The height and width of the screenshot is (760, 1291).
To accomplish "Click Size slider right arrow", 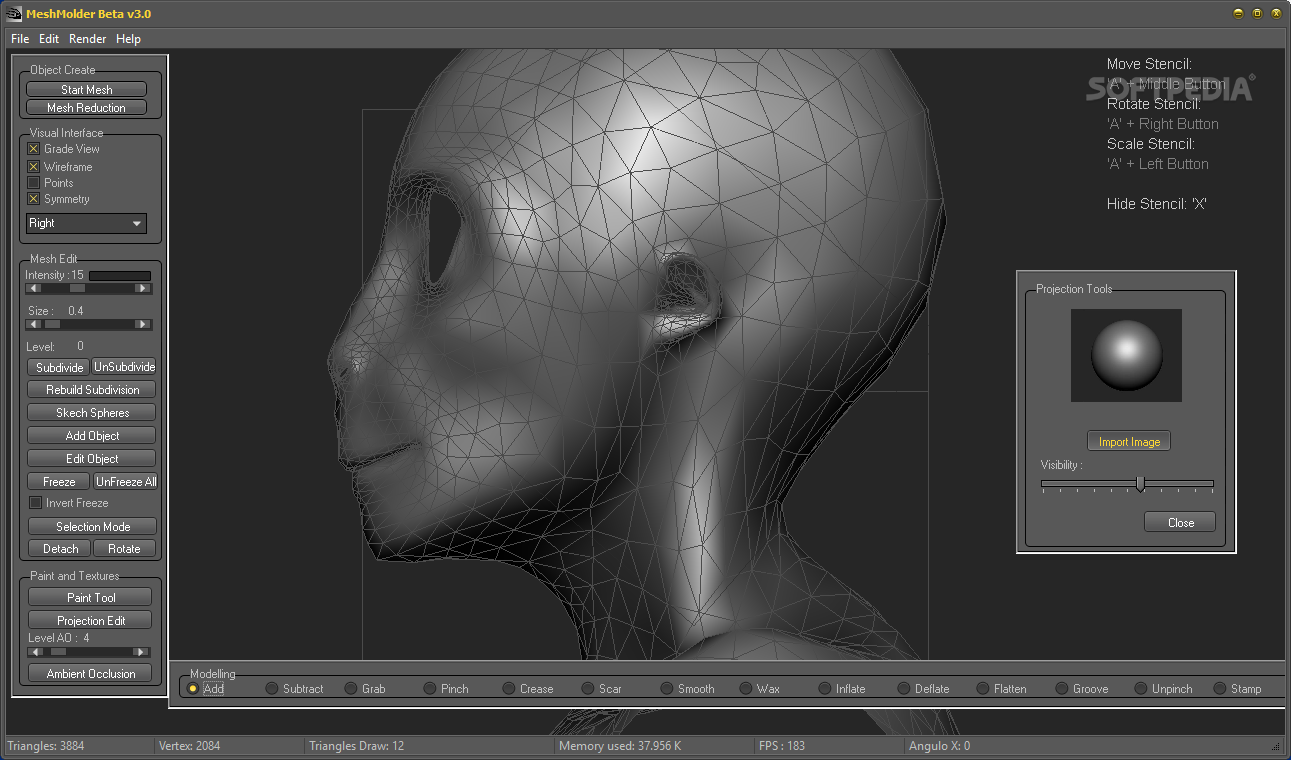I will click(x=143, y=324).
